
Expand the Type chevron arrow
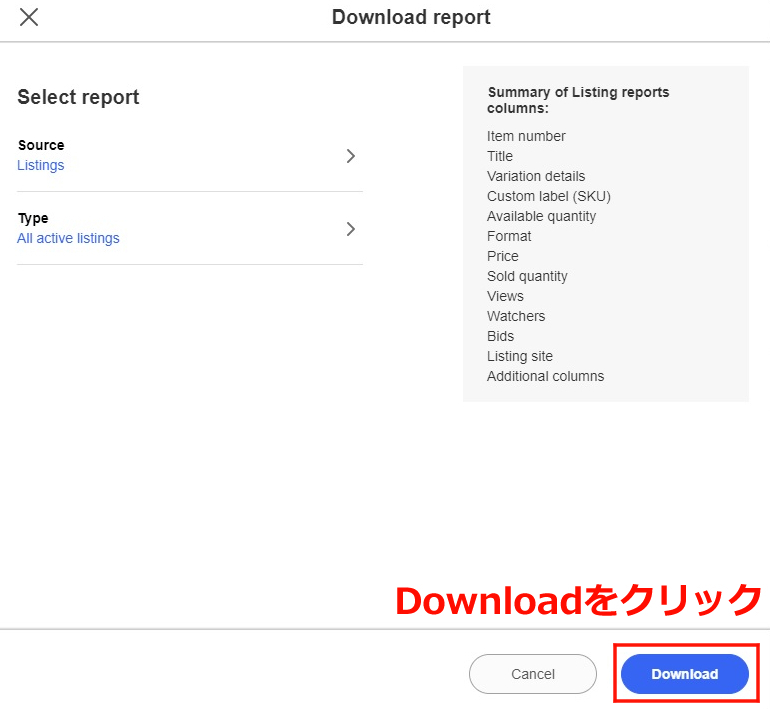click(x=351, y=229)
